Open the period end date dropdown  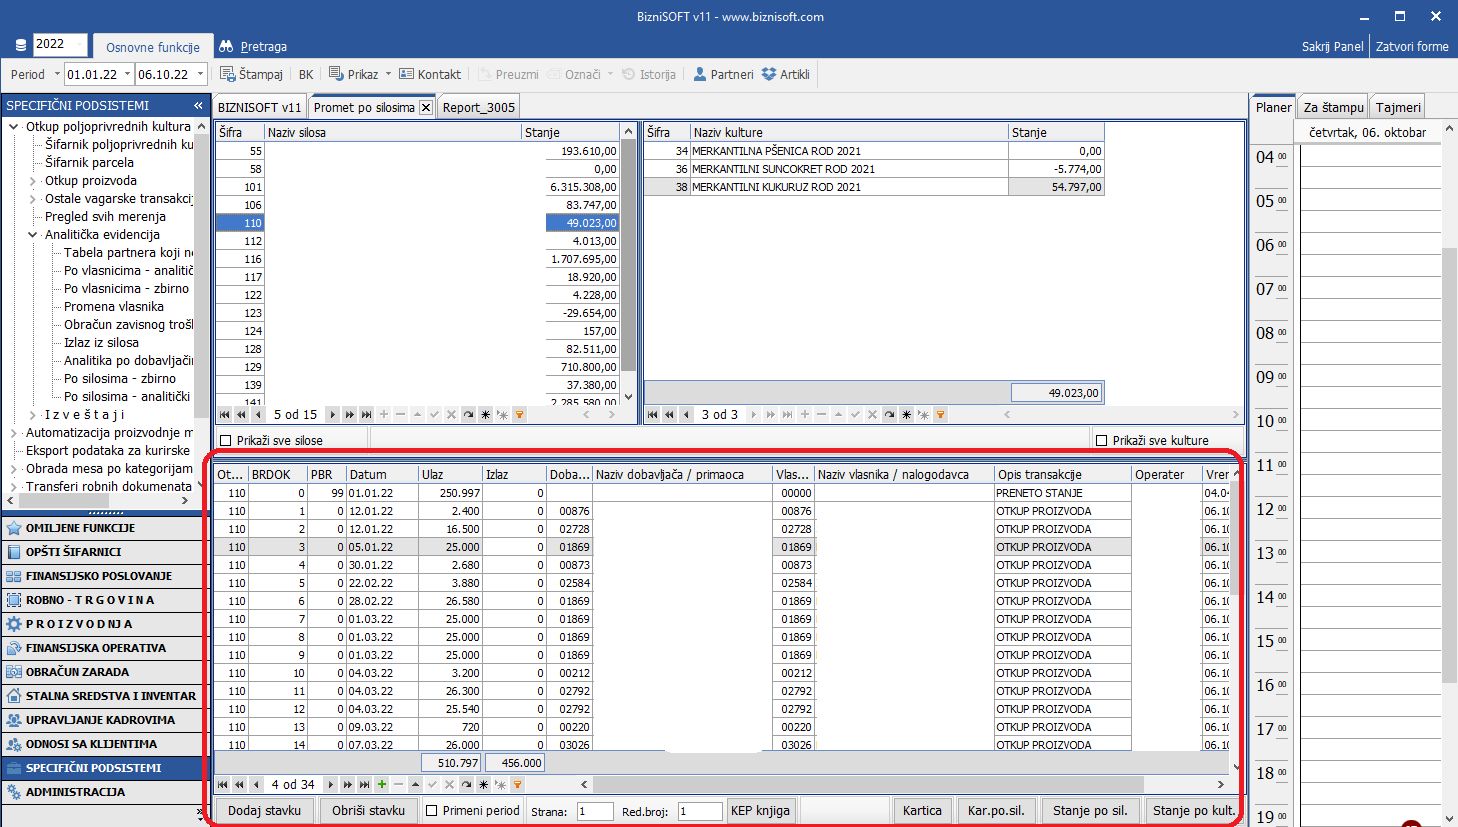[201, 74]
